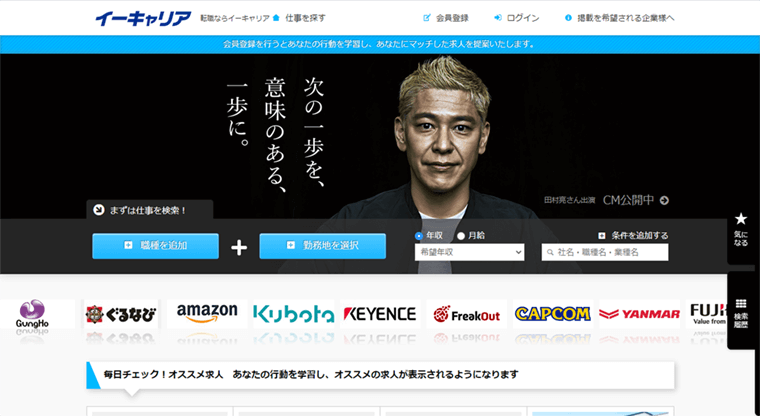Select the 月給 radio button

[461, 236]
